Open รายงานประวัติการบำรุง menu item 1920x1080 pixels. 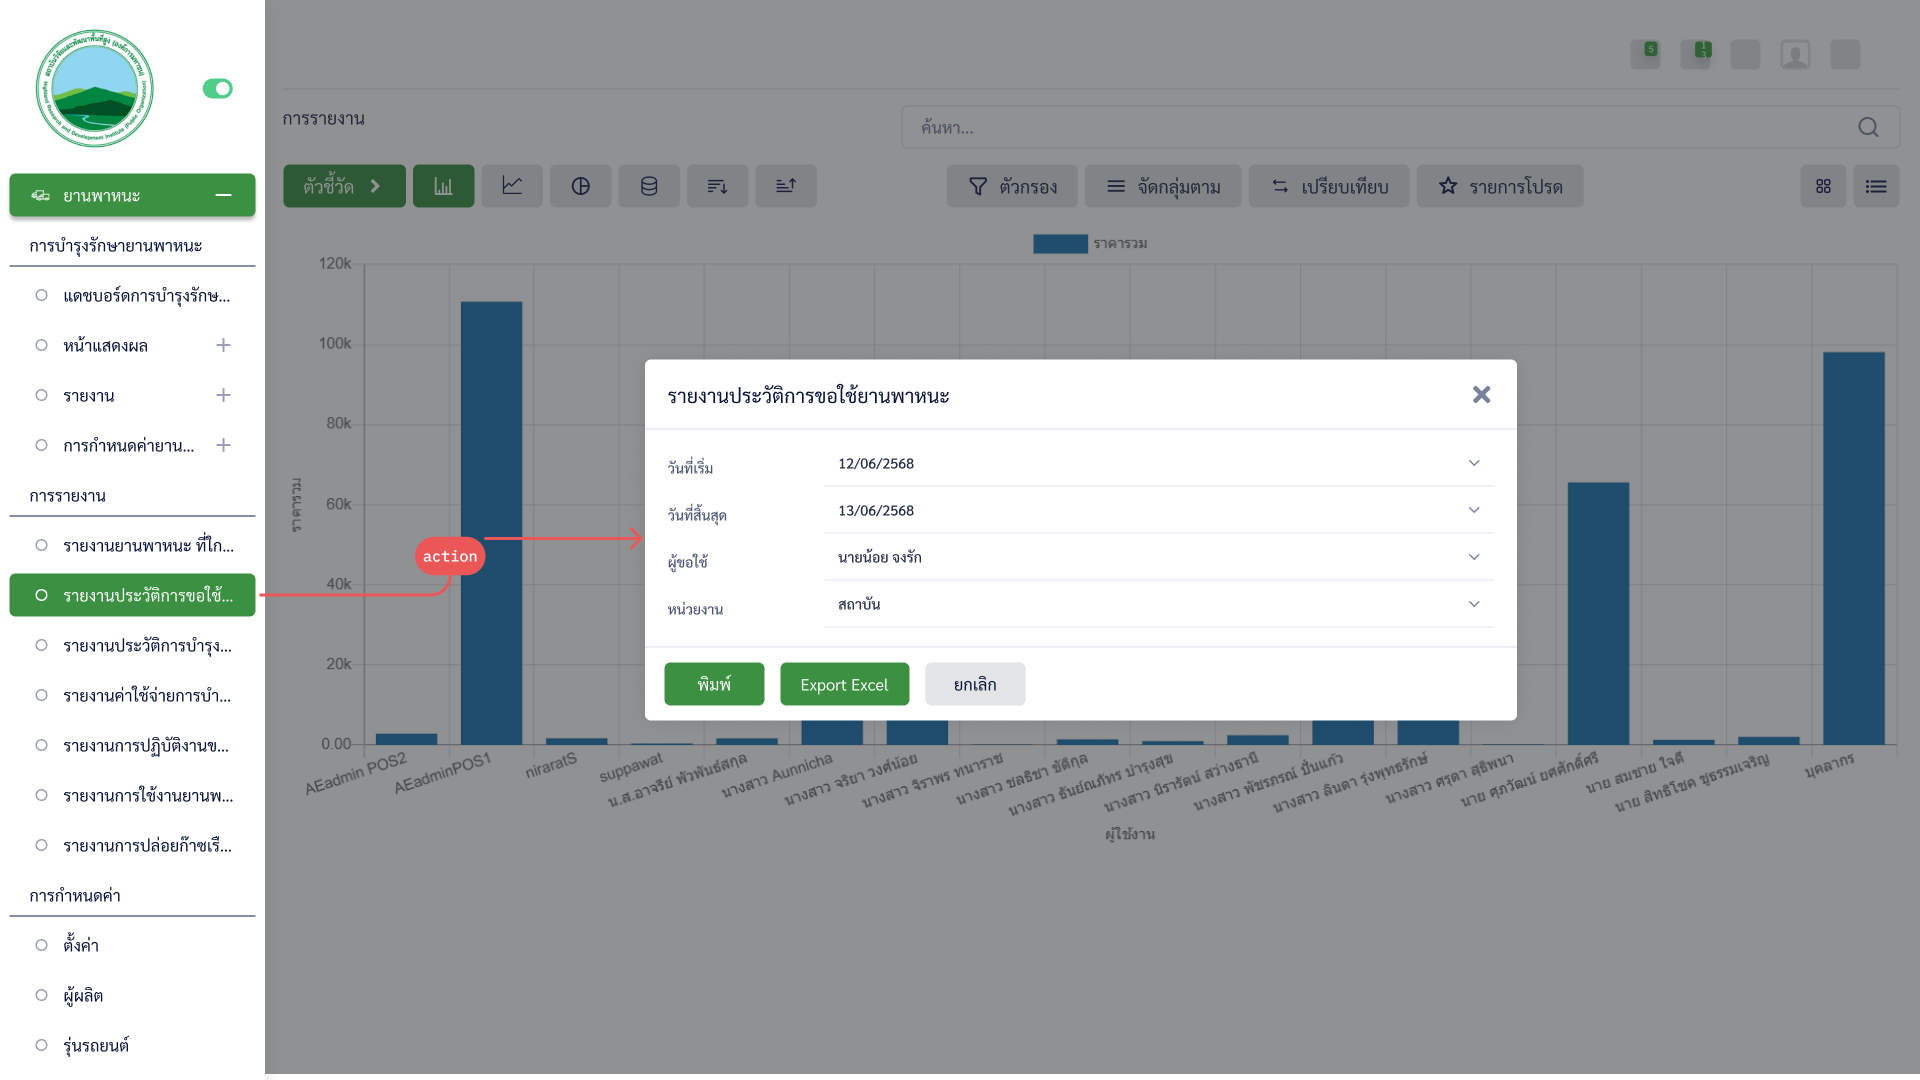147,645
